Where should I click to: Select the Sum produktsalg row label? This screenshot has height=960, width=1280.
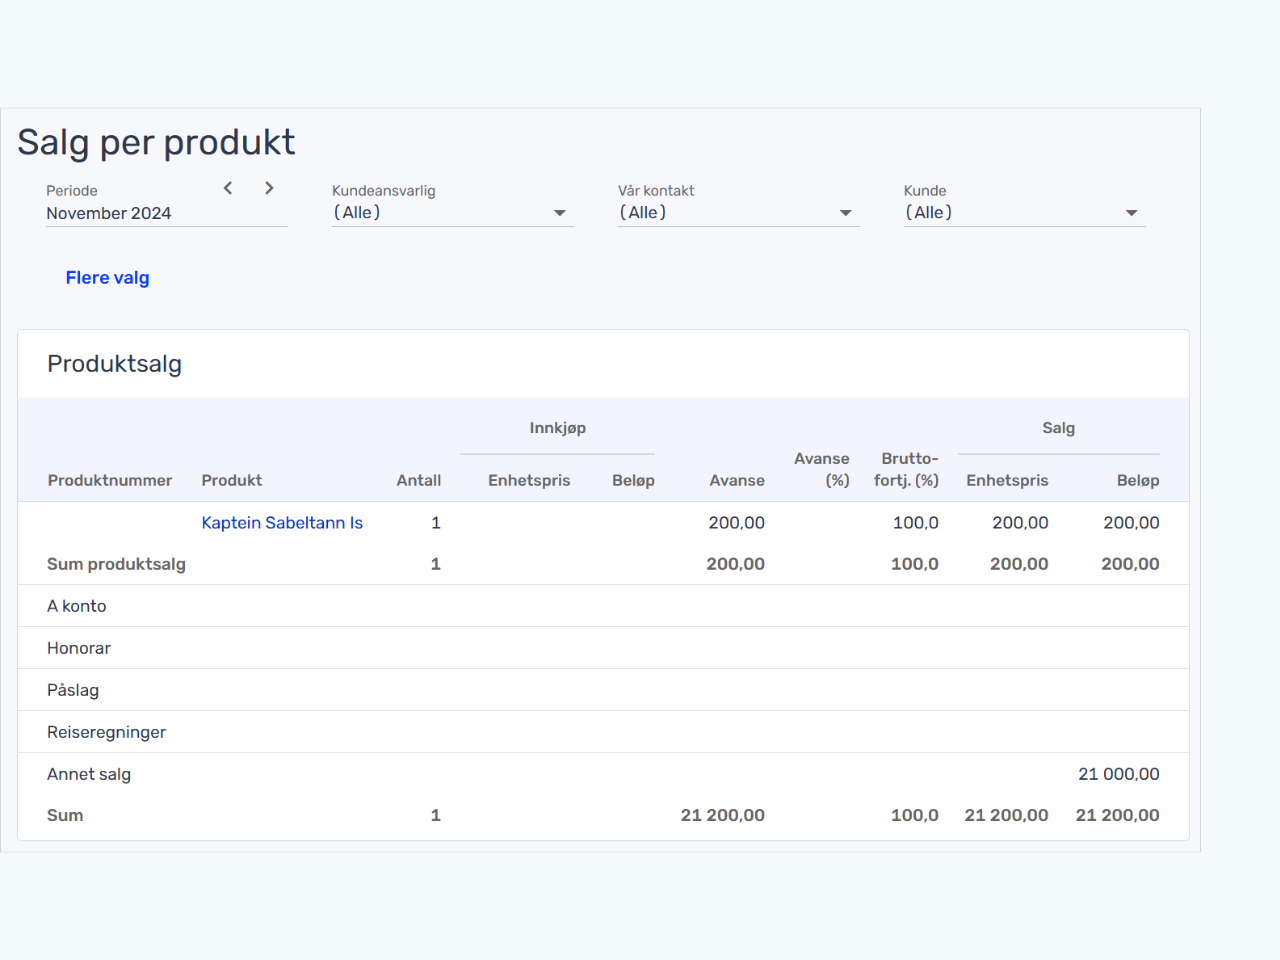click(x=116, y=564)
